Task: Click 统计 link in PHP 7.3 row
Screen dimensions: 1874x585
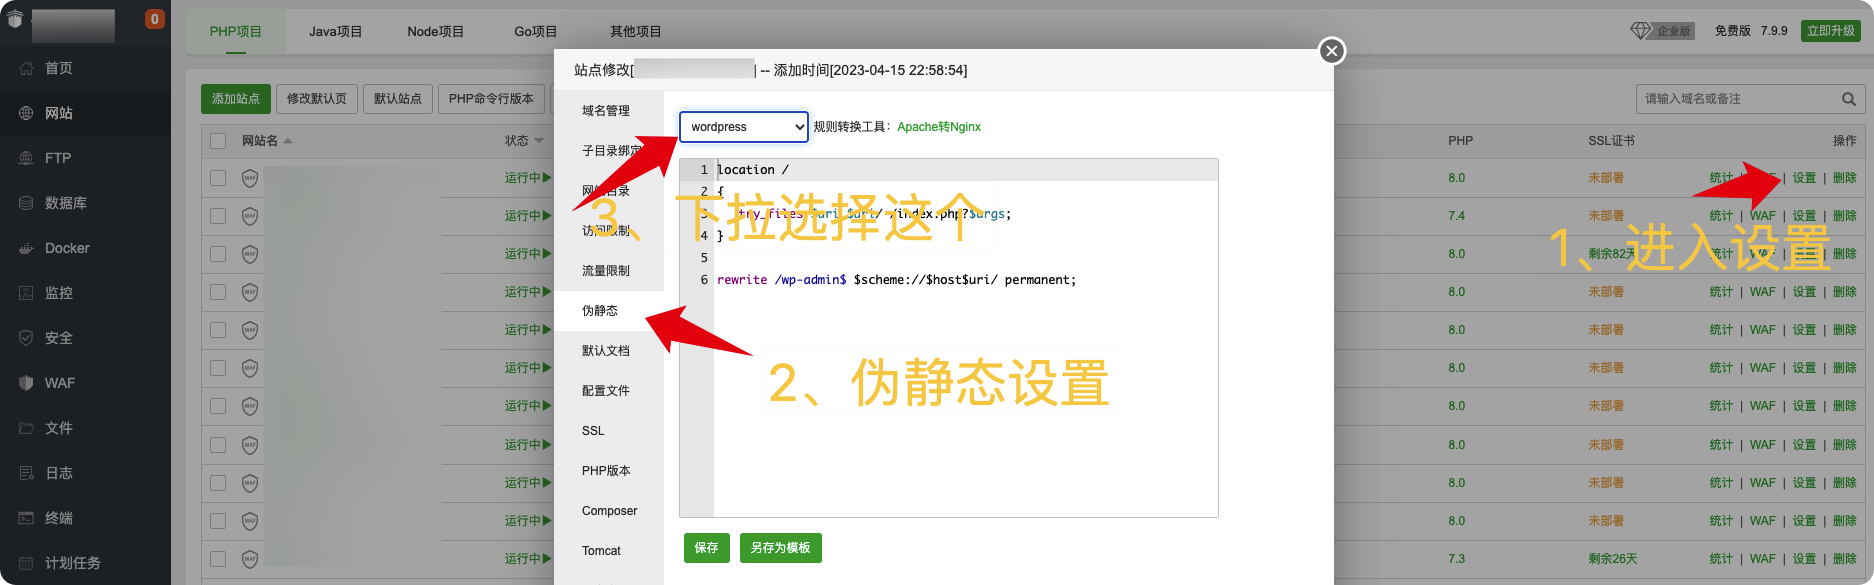Action: (x=1721, y=559)
